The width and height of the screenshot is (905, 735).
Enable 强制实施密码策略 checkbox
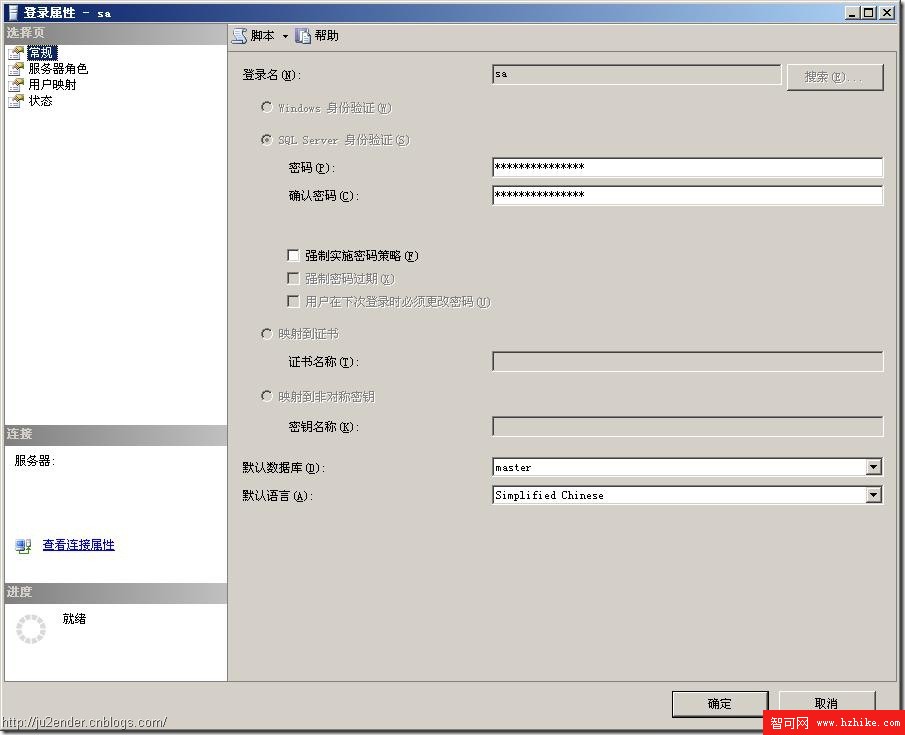pyautogui.click(x=293, y=255)
